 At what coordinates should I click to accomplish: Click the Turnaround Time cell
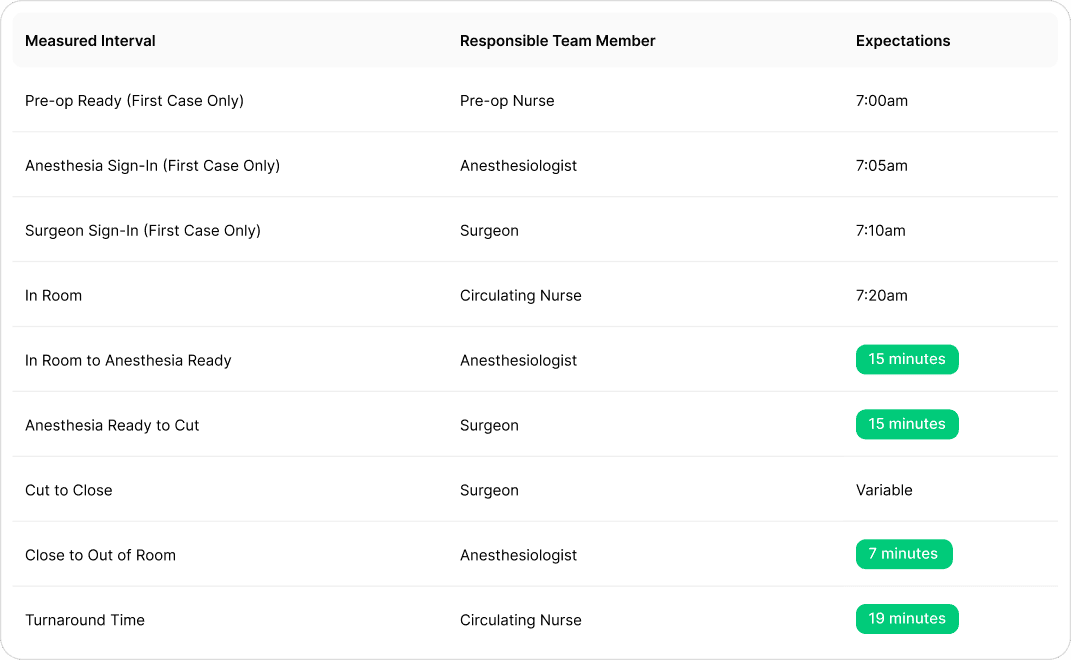click(x=84, y=621)
